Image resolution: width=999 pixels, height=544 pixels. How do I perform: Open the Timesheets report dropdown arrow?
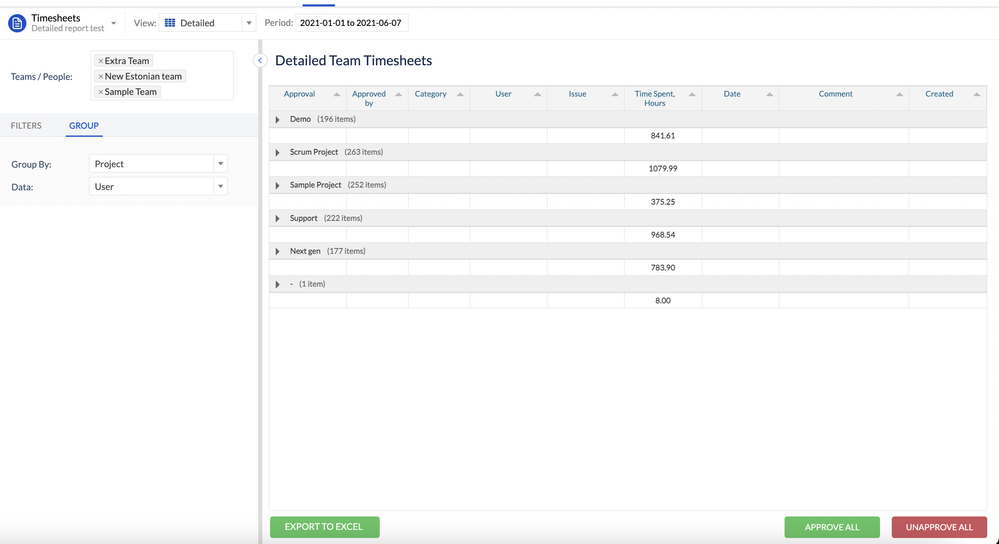(x=113, y=23)
